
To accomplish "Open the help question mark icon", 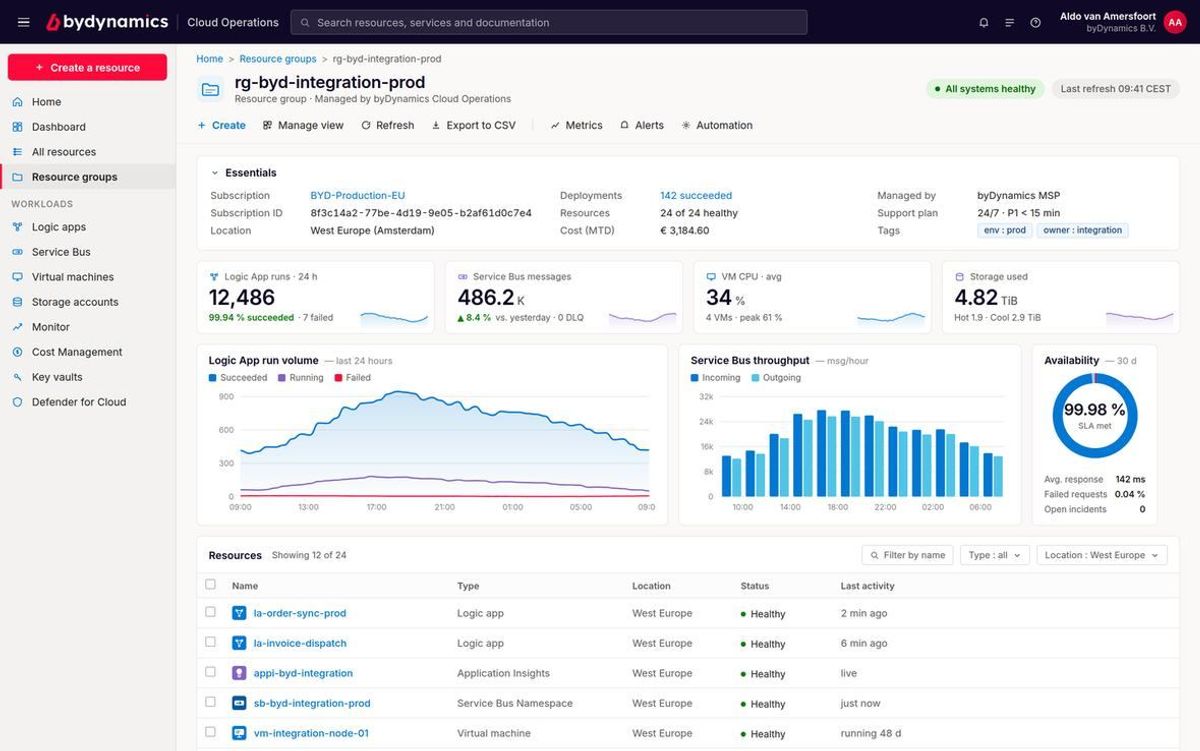I will click(x=1035, y=22).
